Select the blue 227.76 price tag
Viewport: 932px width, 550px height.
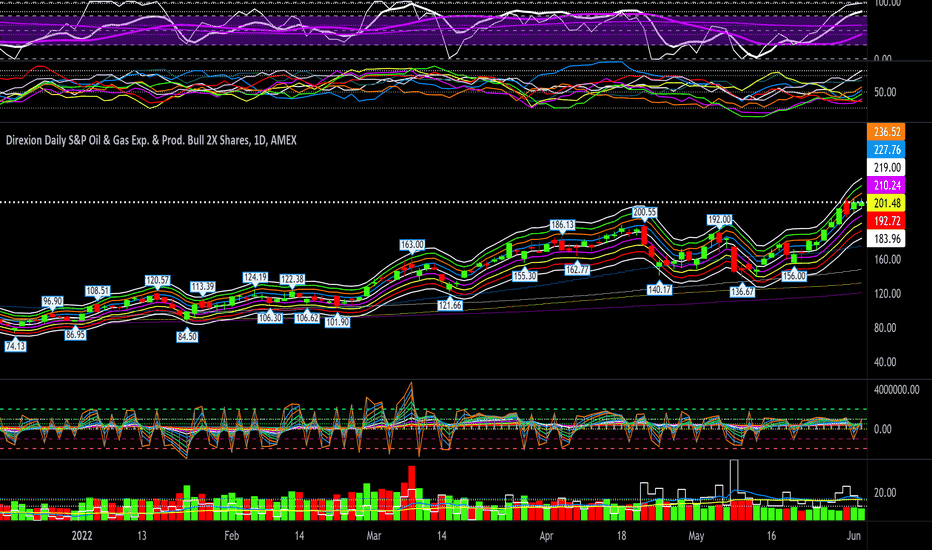pos(886,150)
